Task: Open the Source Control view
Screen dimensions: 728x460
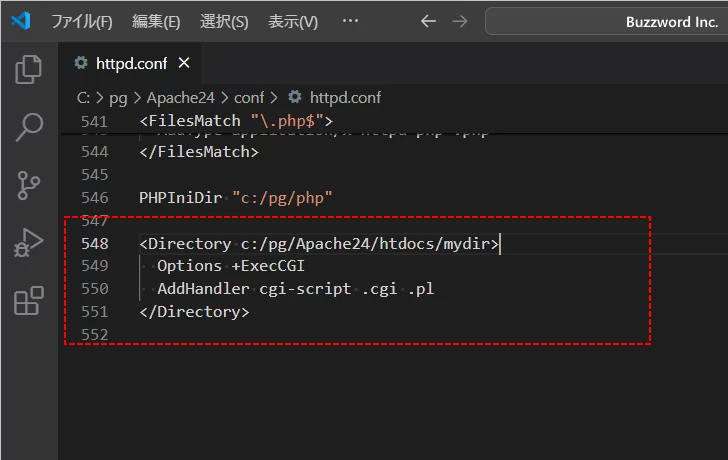Action: pyautogui.click(x=29, y=185)
